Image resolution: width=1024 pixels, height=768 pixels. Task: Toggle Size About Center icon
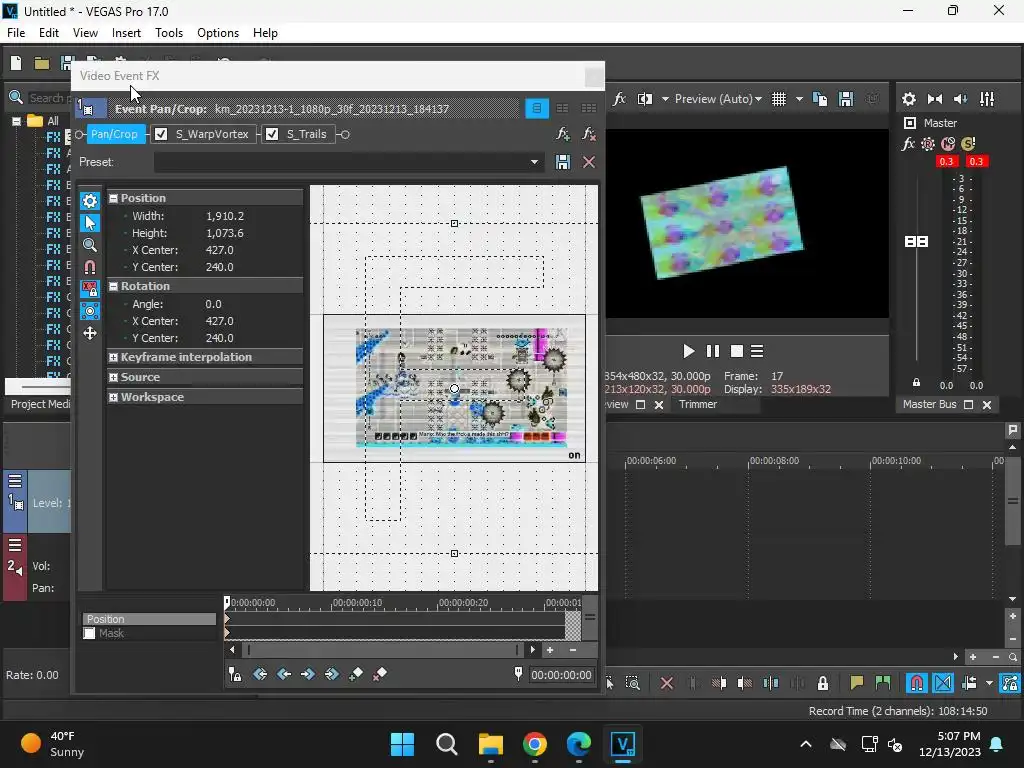(89, 311)
